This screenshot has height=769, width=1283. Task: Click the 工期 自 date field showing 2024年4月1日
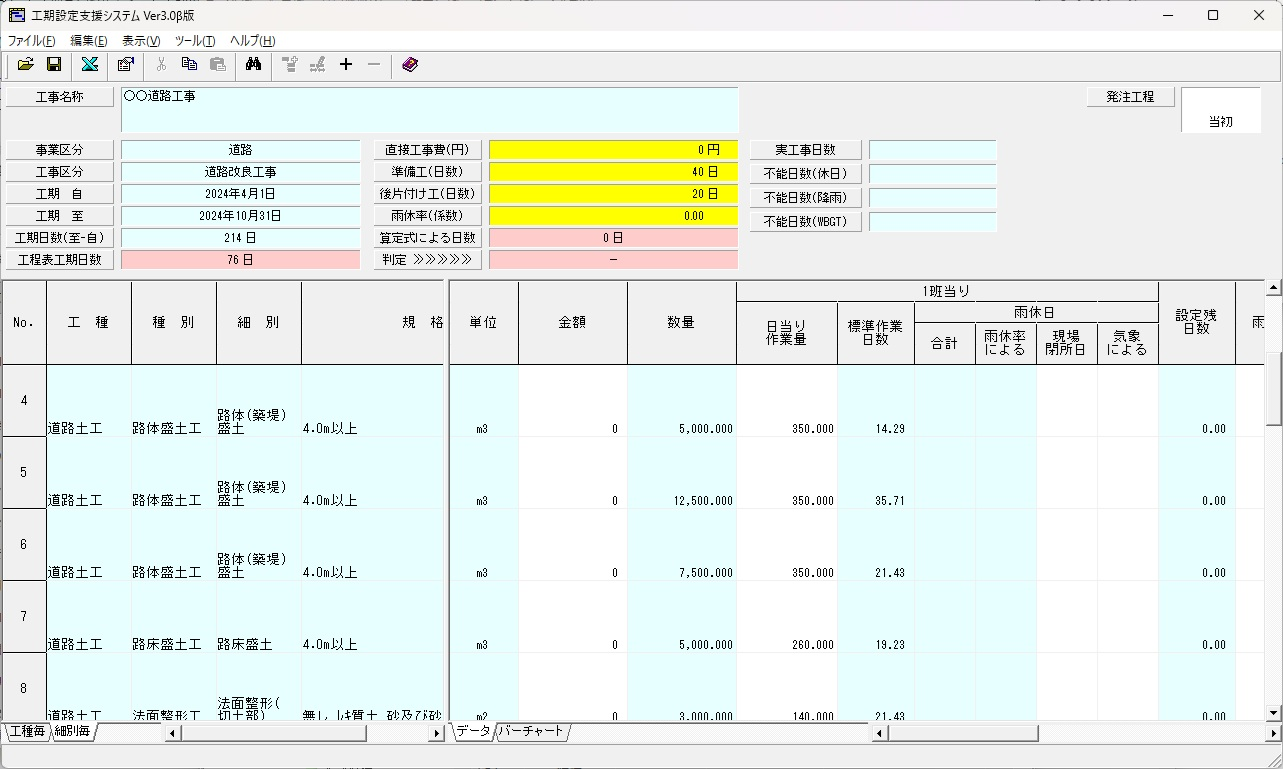(240, 194)
